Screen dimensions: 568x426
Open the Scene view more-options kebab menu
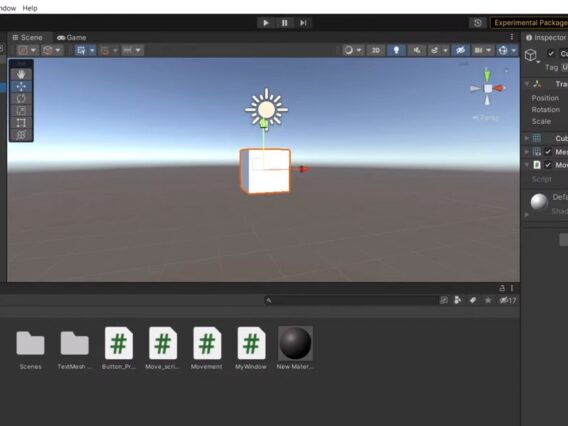pyautogui.click(x=511, y=37)
